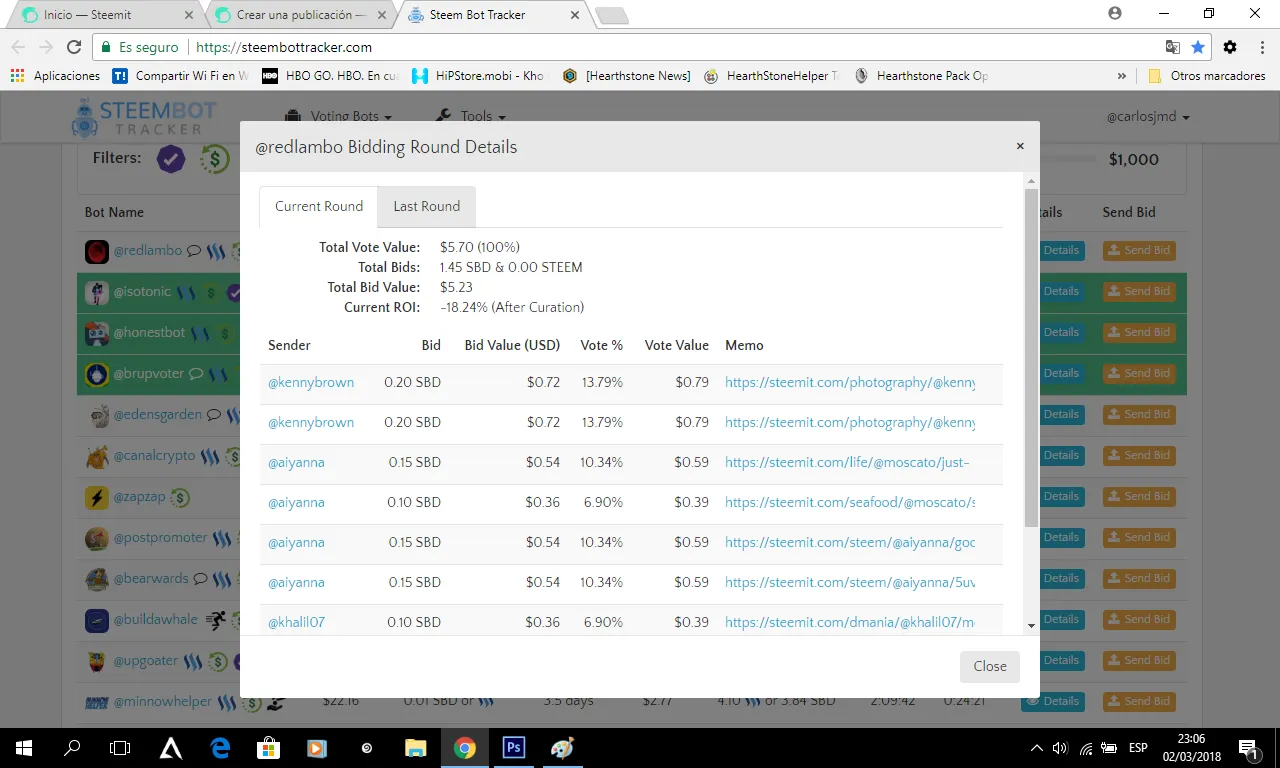Open the steemit.com/seafood/@moscato memo link
Screen dimensions: 1280x768
click(x=850, y=502)
